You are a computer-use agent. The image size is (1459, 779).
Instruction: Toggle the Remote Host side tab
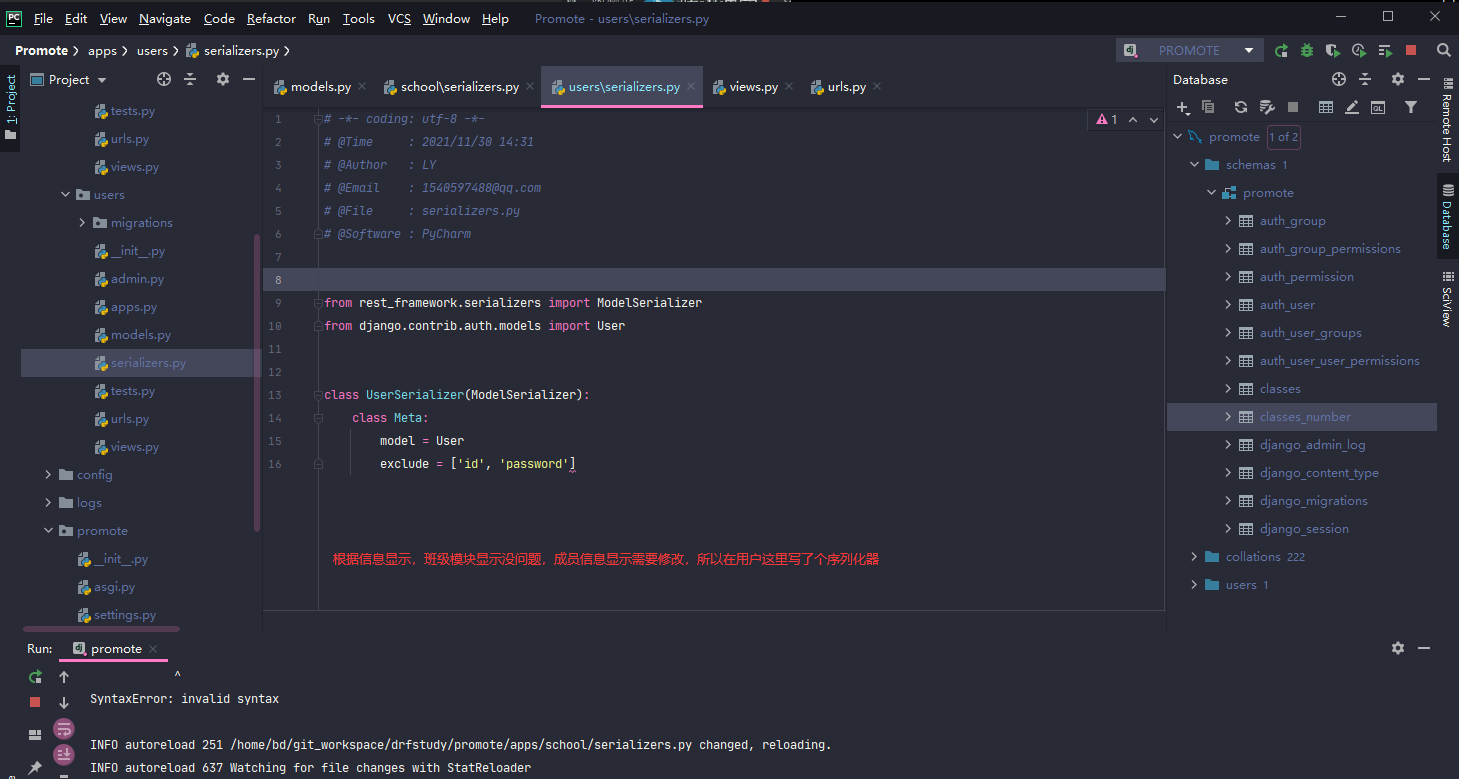click(x=1447, y=119)
